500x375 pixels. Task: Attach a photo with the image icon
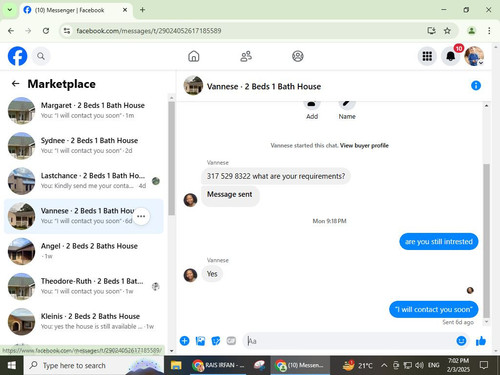click(x=200, y=341)
